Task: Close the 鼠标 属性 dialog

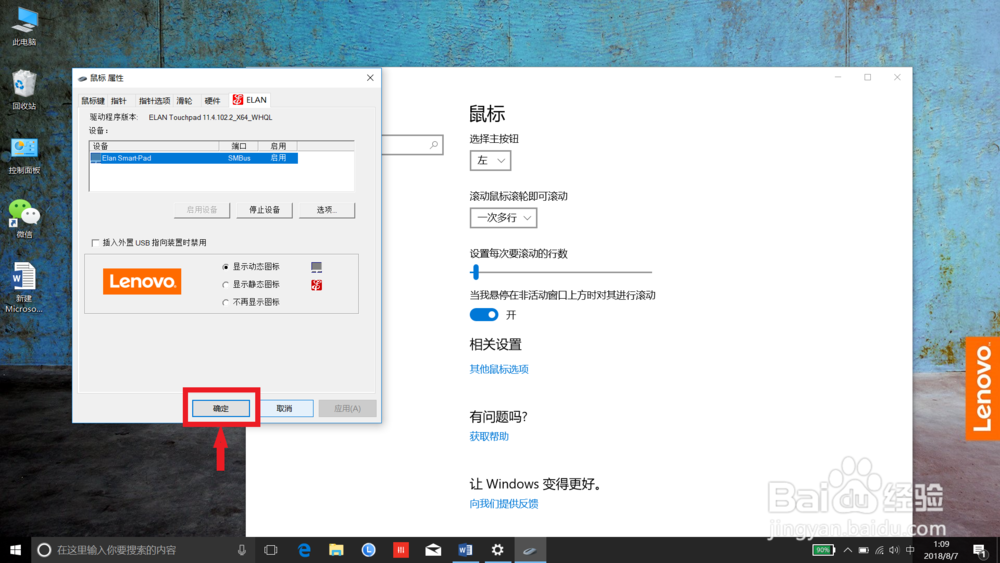Action: pyautogui.click(x=370, y=78)
